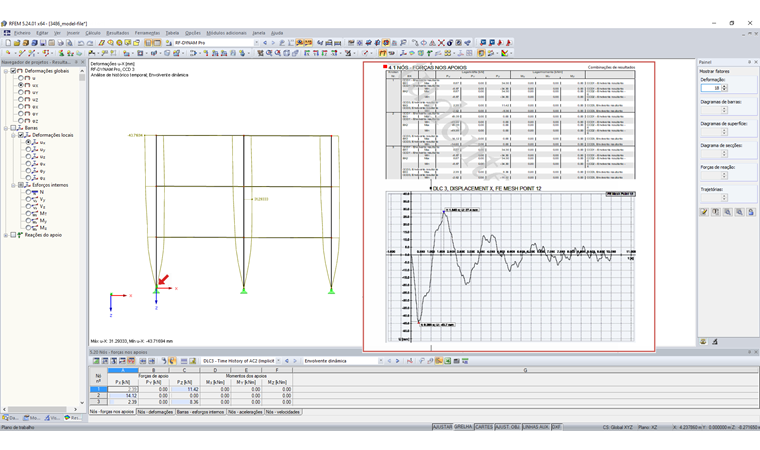Toggle Deformações globais checkbox
Image resolution: width=760 pixels, height=450 pixels.
click(x=14, y=71)
